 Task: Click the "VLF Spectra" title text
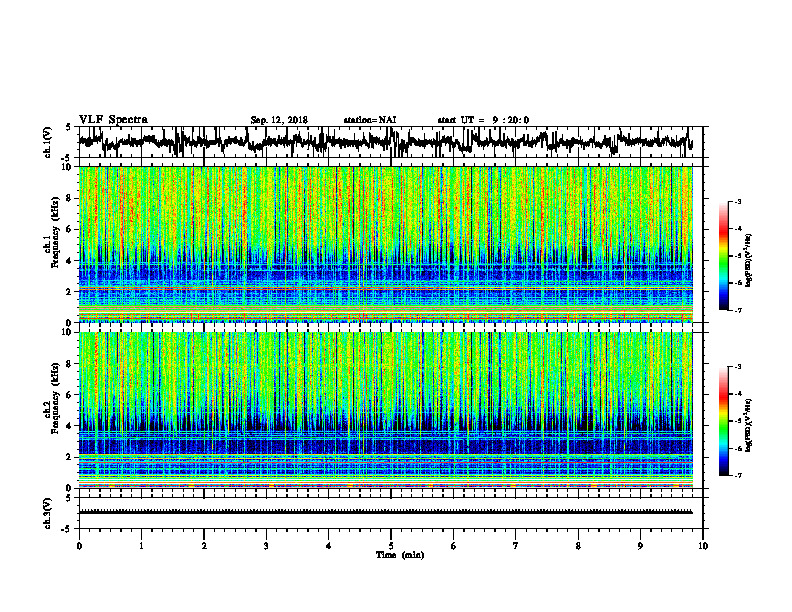coord(113,120)
